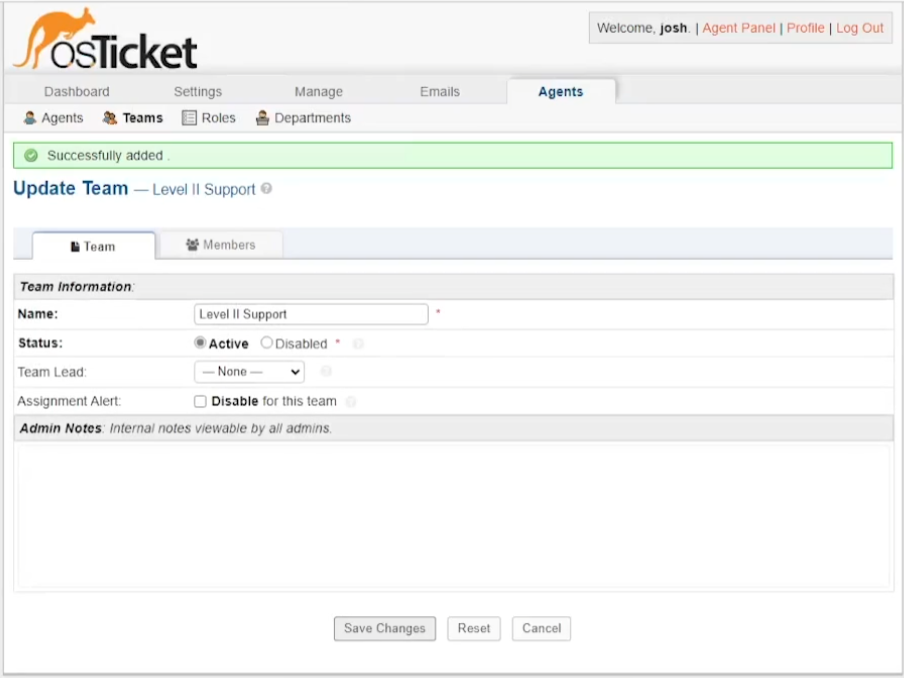Open Departments using its icon
The image size is (904, 678).
(262, 117)
